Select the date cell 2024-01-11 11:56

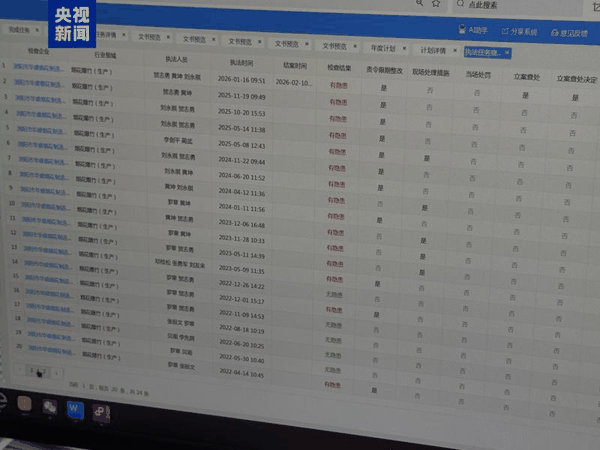241,209
